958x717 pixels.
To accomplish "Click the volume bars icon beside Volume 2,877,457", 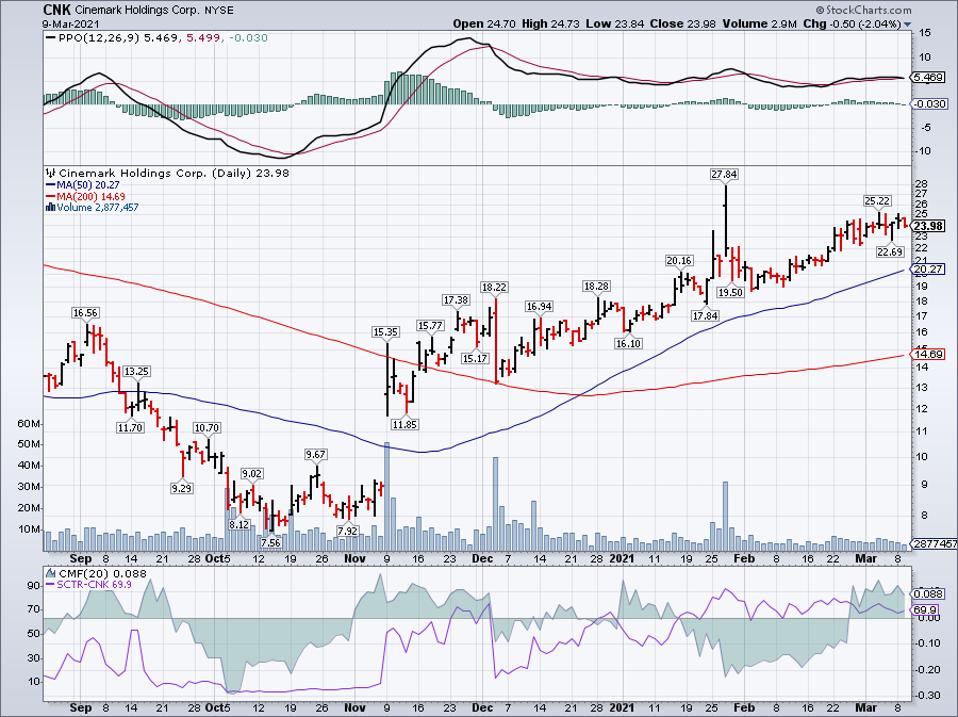I will pyautogui.click(x=51, y=207).
